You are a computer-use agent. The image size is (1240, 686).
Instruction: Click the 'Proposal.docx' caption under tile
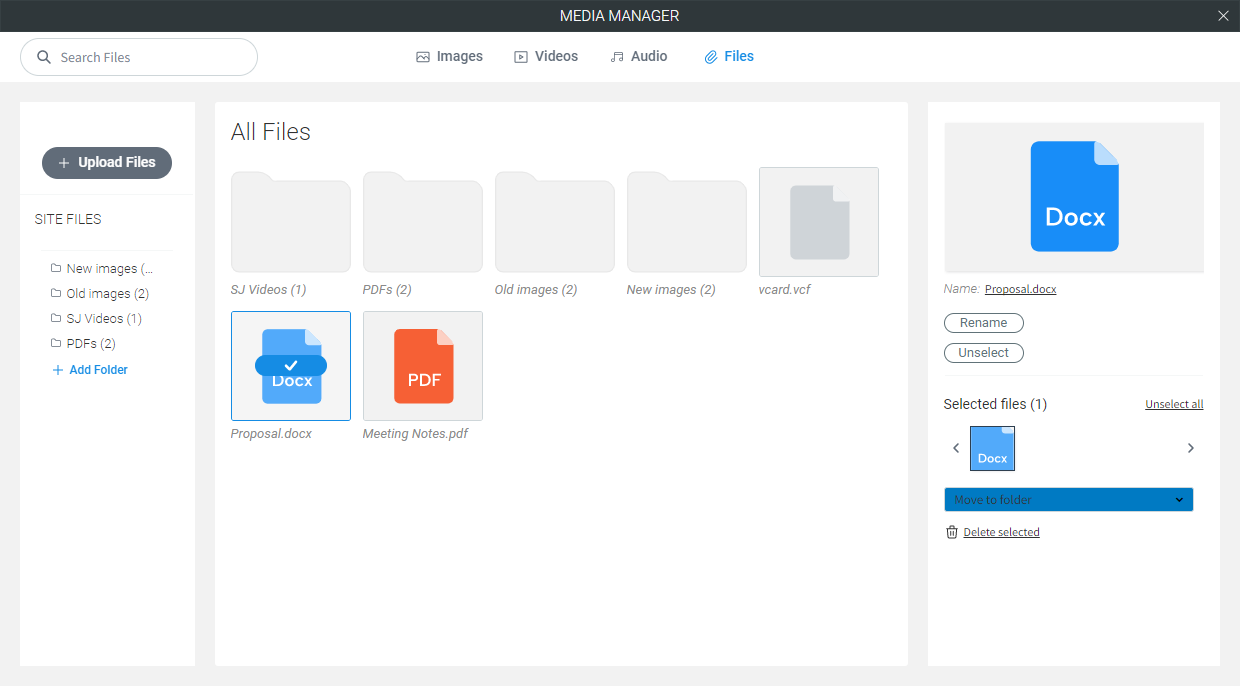click(271, 434)
